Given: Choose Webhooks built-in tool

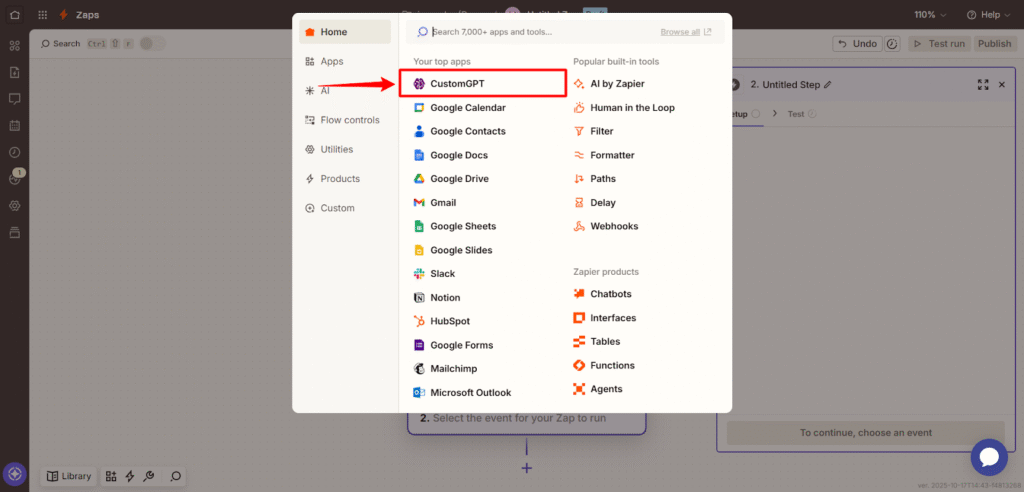Looking at the screenshot, I should (x=605, y=226).
